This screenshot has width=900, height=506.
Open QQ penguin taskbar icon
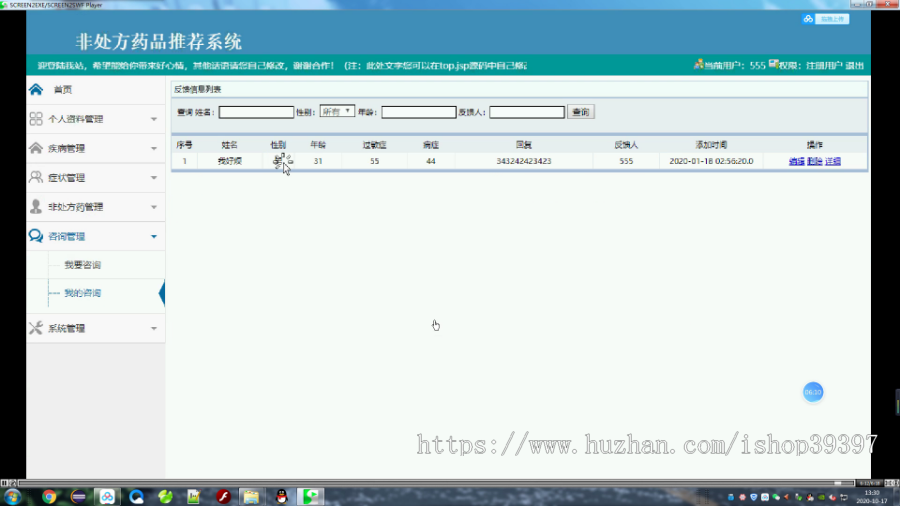coord(281,497)
